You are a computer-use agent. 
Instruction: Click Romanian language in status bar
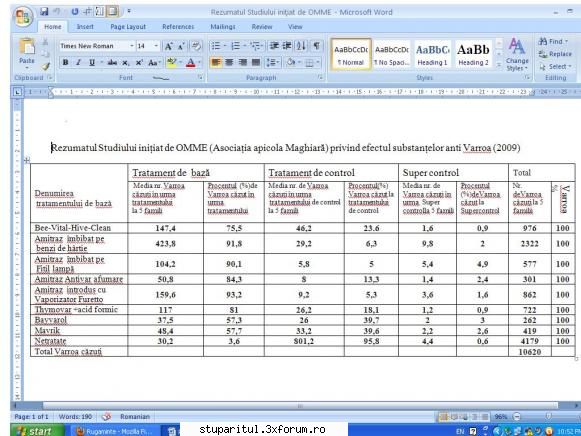(135, 417)
